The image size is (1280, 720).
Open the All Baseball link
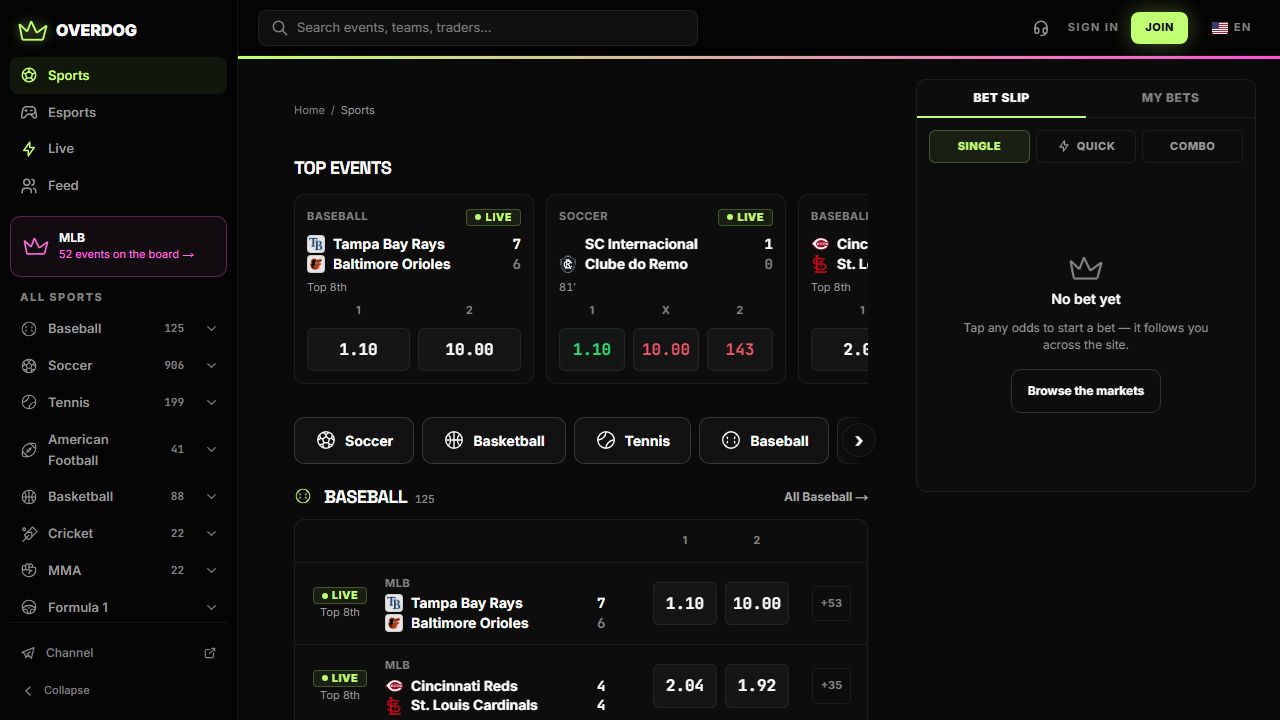click(826, 497)
